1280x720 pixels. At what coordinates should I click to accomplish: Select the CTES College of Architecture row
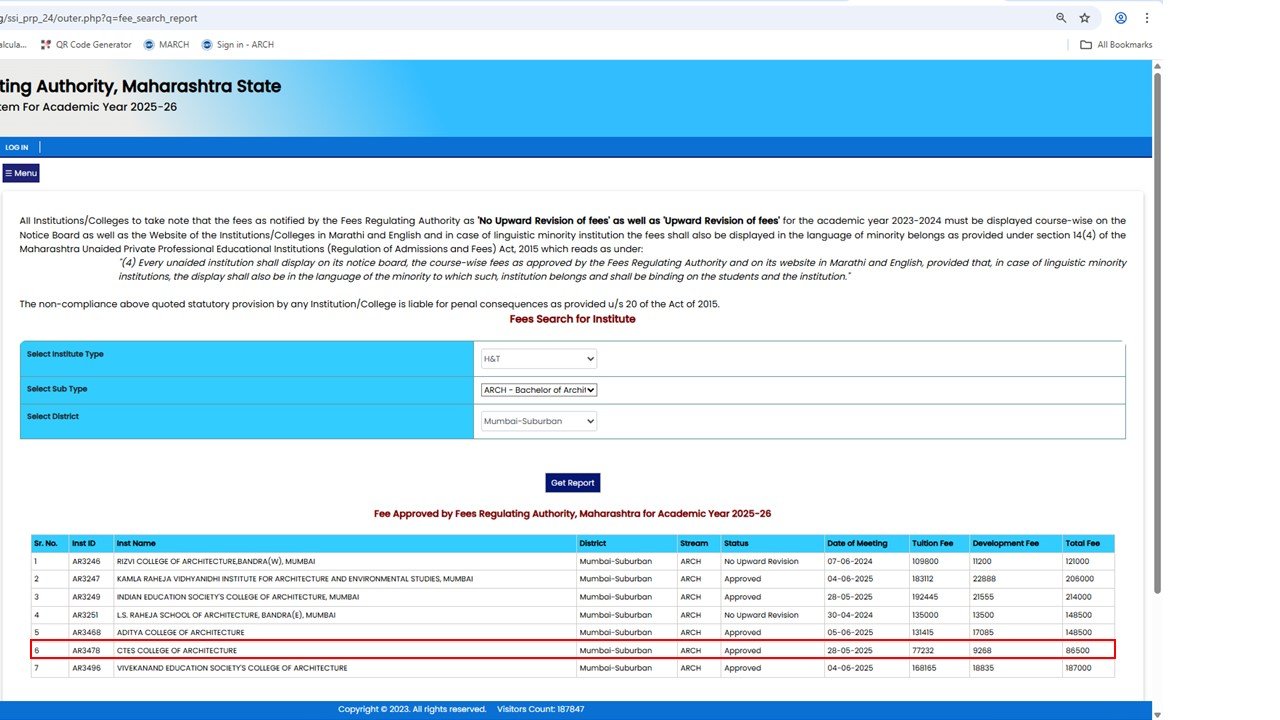click(x=572, y=651)
